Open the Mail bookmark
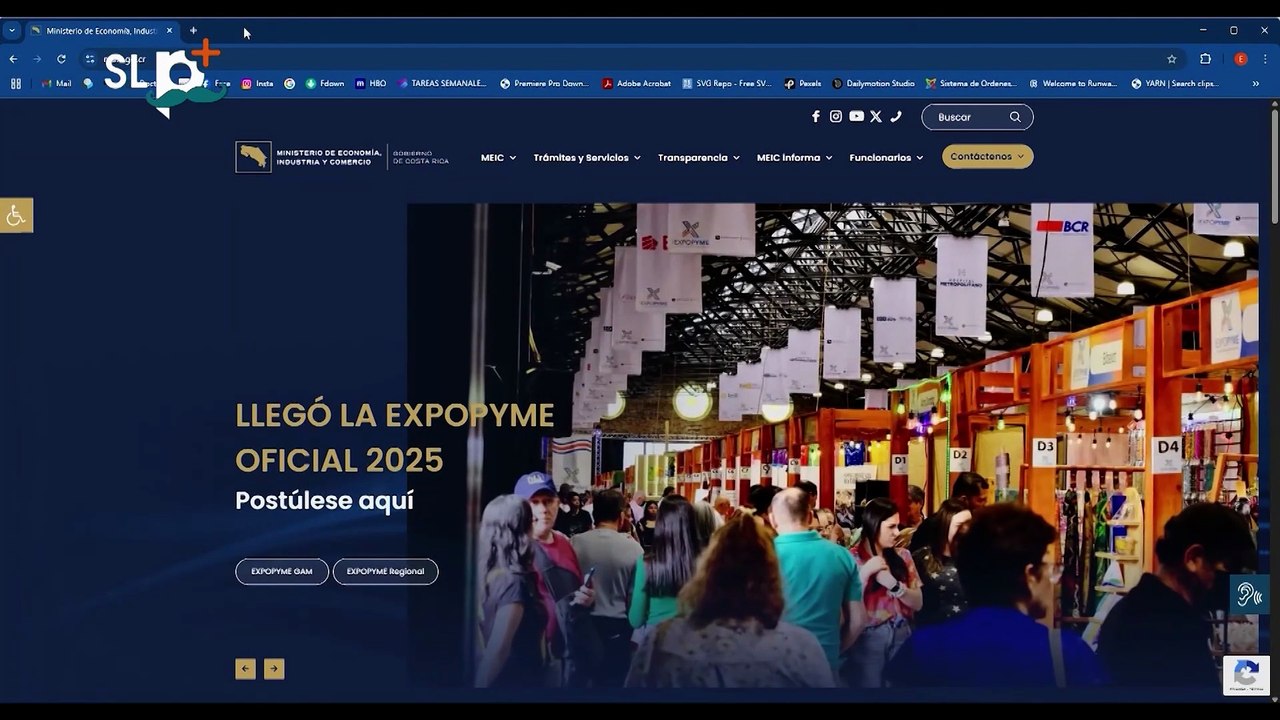Viewport: 1280px width, 720px height. [x=56, y=84]
